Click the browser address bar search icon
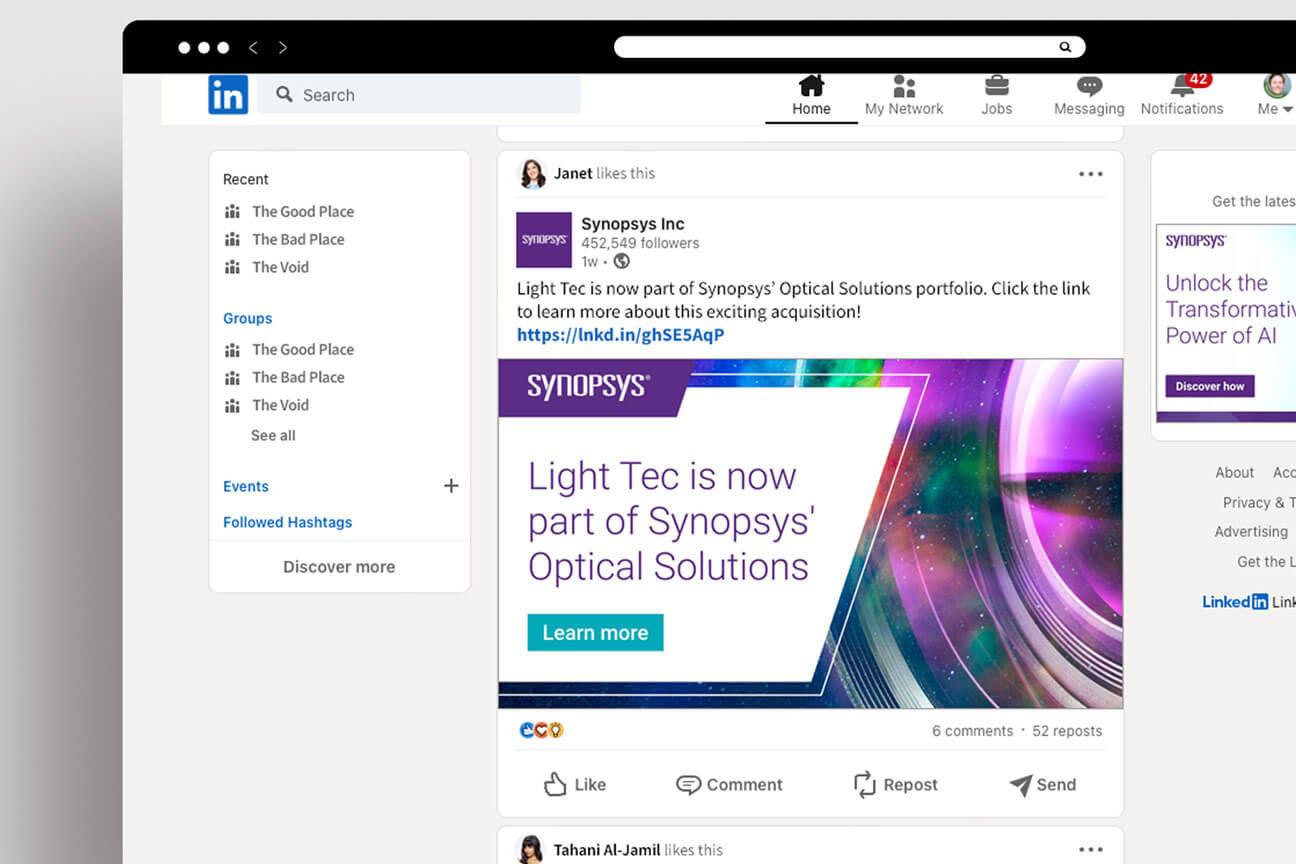This screenshot has height=864, width=1296. tap(1065, 47)
